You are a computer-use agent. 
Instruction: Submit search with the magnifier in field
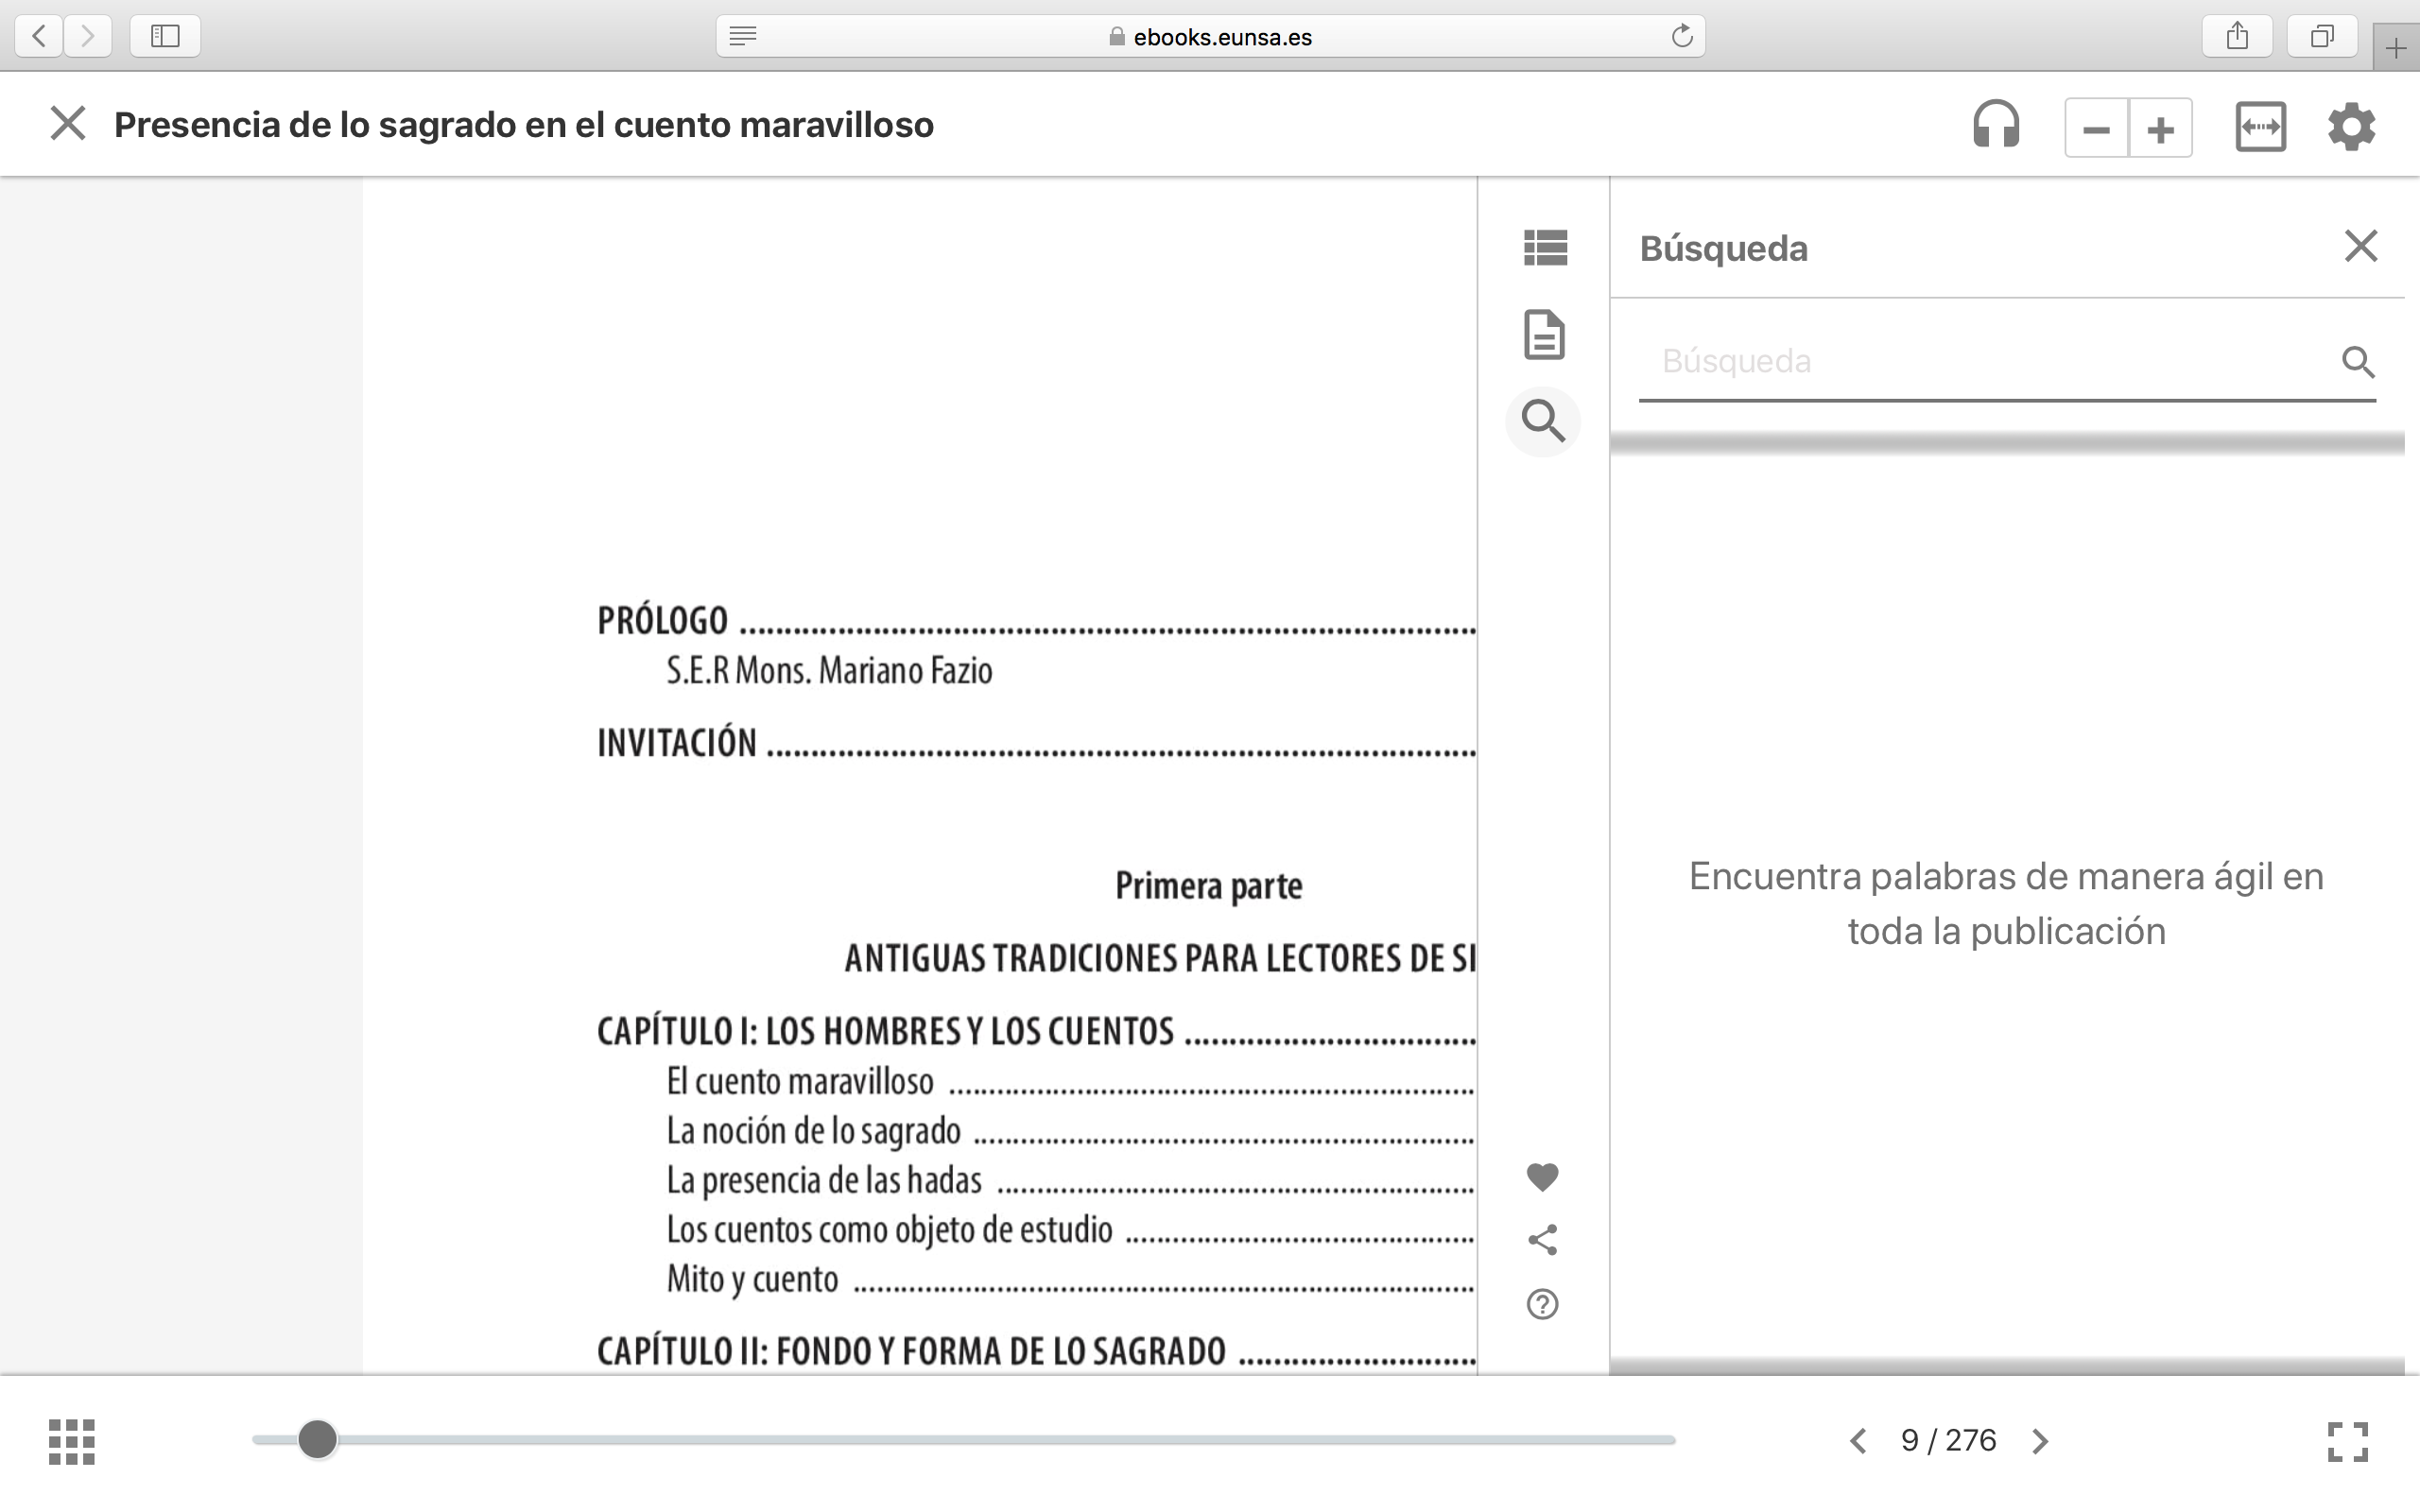click(2357, 362)
